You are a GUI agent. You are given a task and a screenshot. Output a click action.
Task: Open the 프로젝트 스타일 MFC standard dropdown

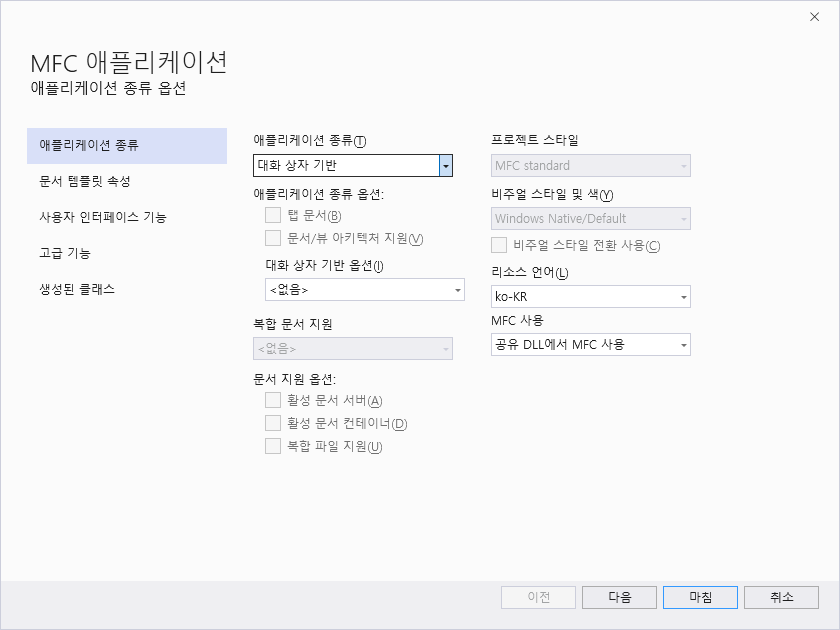coord(590,166)
